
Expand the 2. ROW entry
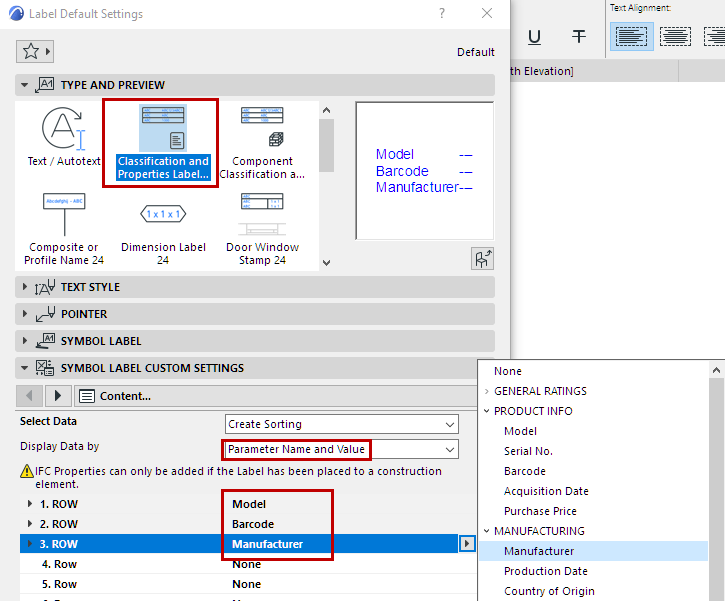pyautogui.click(x=30, y=524)
